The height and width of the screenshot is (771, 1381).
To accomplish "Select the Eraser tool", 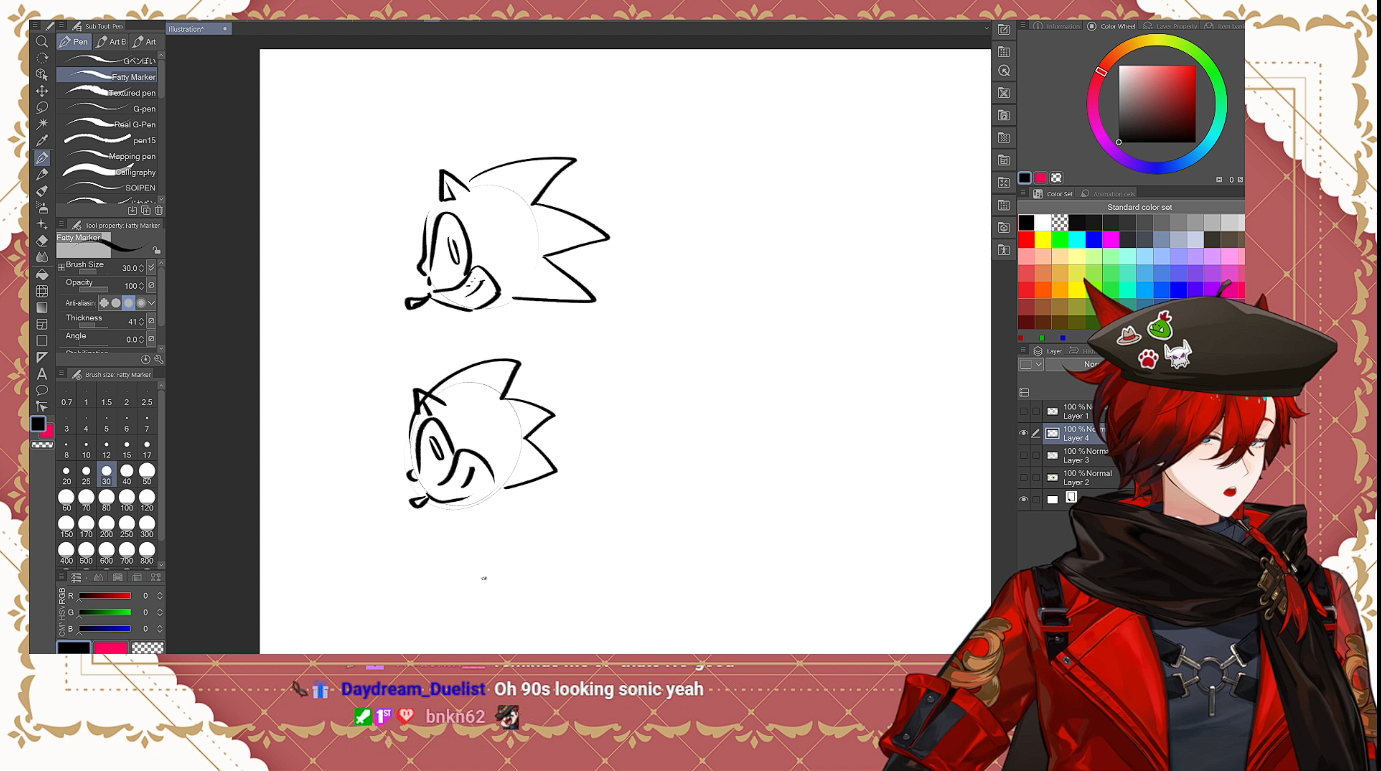I will point(42,241).
